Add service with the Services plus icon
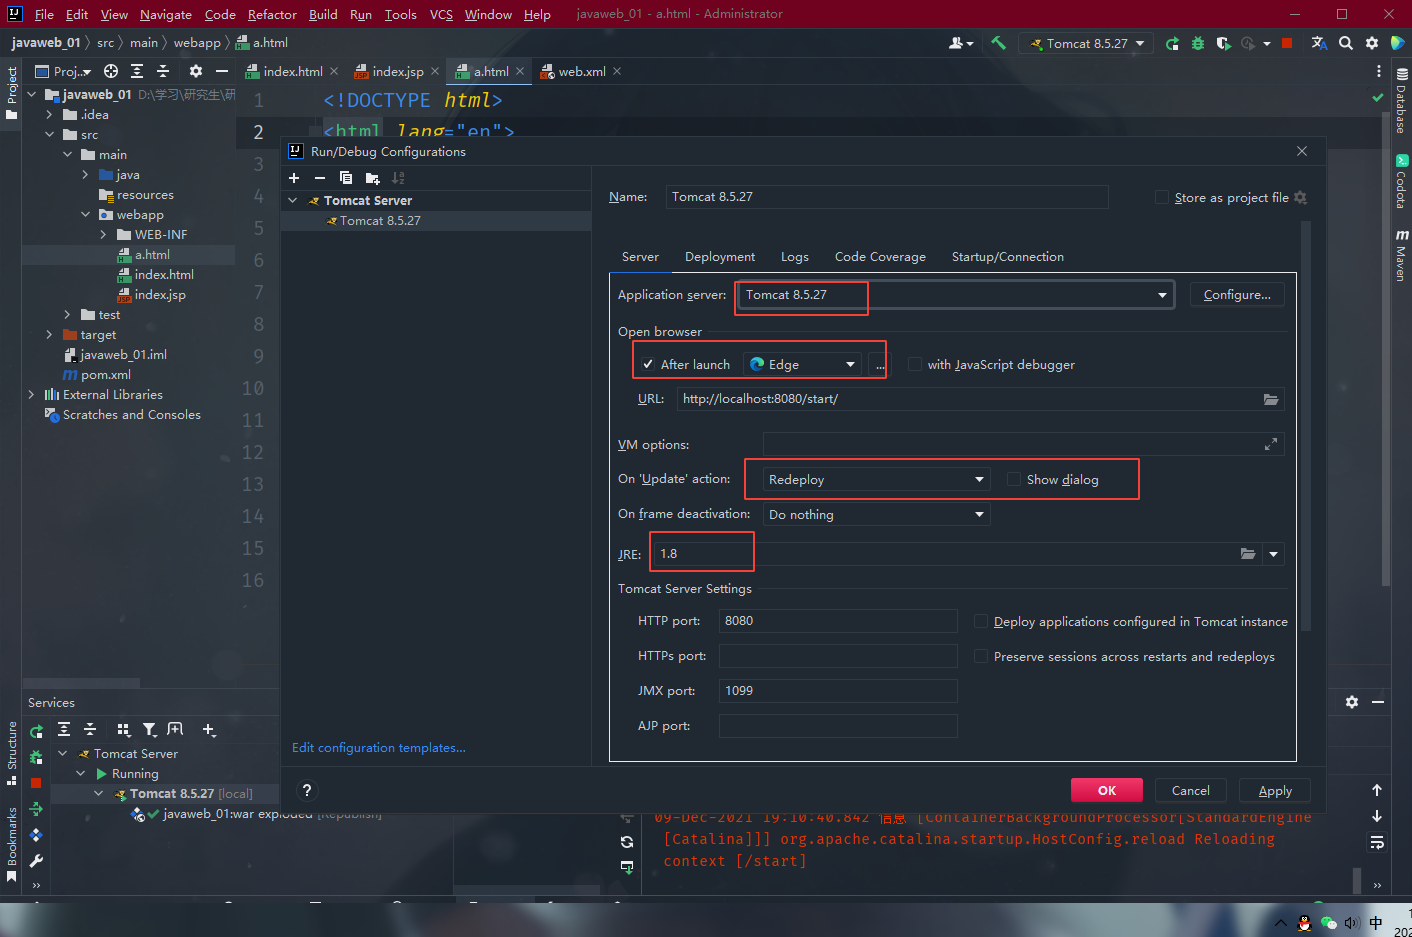The height and width of the screenshot is (937, 1412). (x=209, y=730)
